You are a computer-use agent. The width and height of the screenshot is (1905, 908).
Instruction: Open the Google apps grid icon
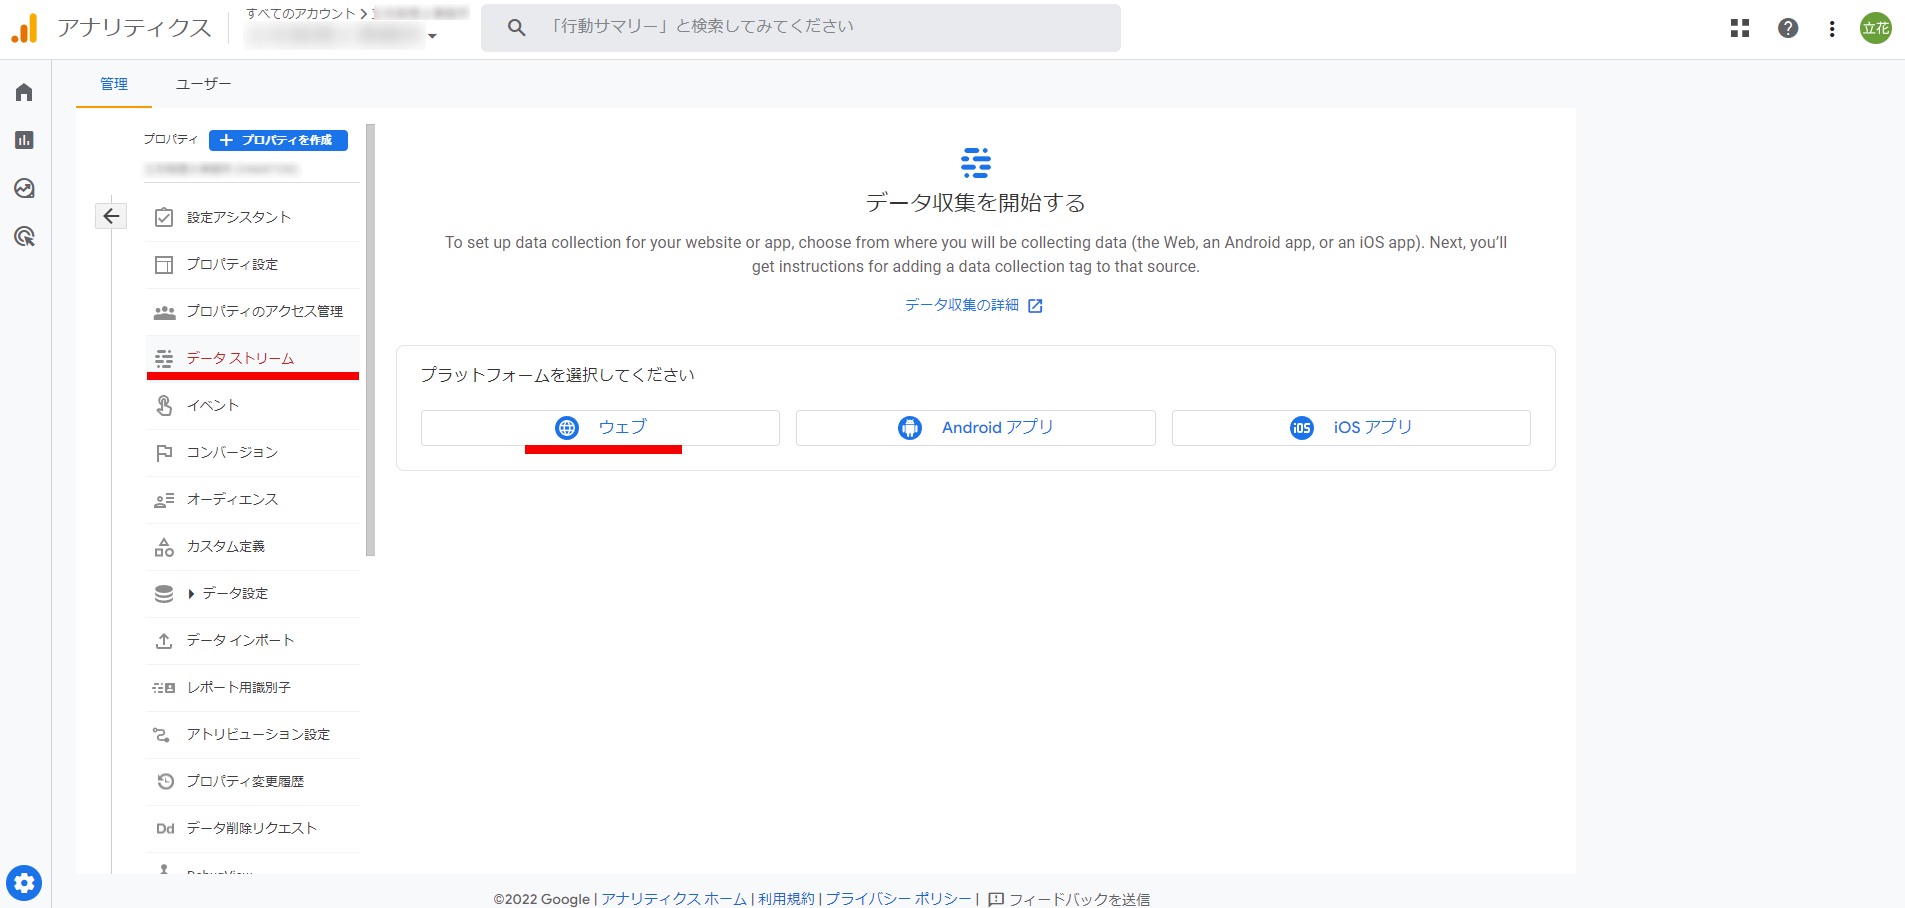pos(1740,28)
